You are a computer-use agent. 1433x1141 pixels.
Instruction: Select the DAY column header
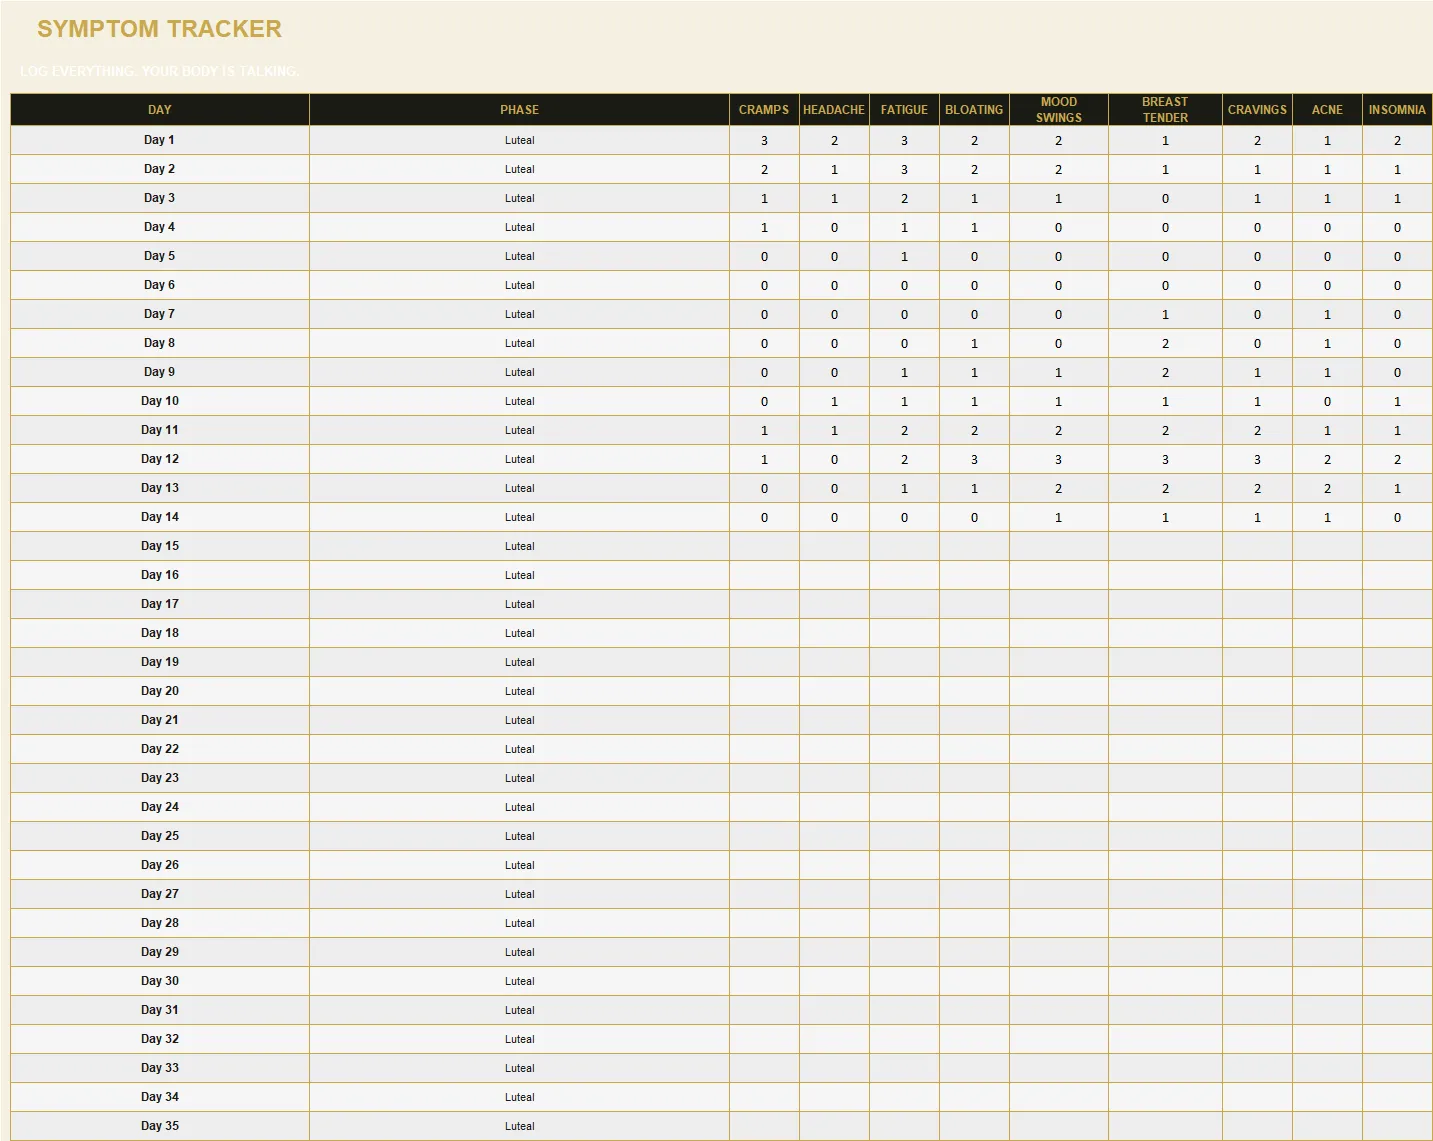click(160, 110)
